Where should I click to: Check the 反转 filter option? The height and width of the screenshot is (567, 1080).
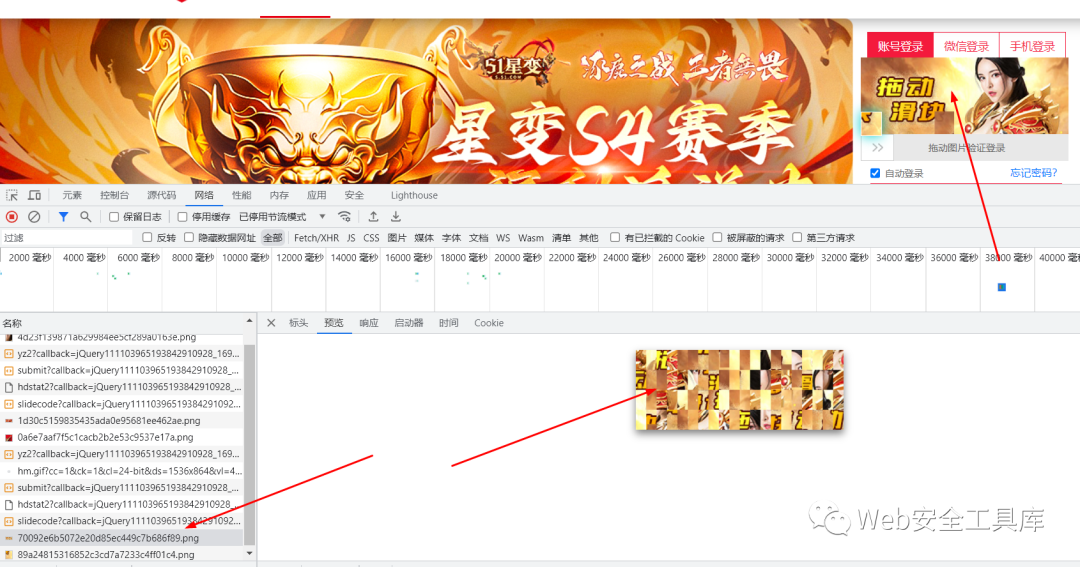[x=147, y=237]
